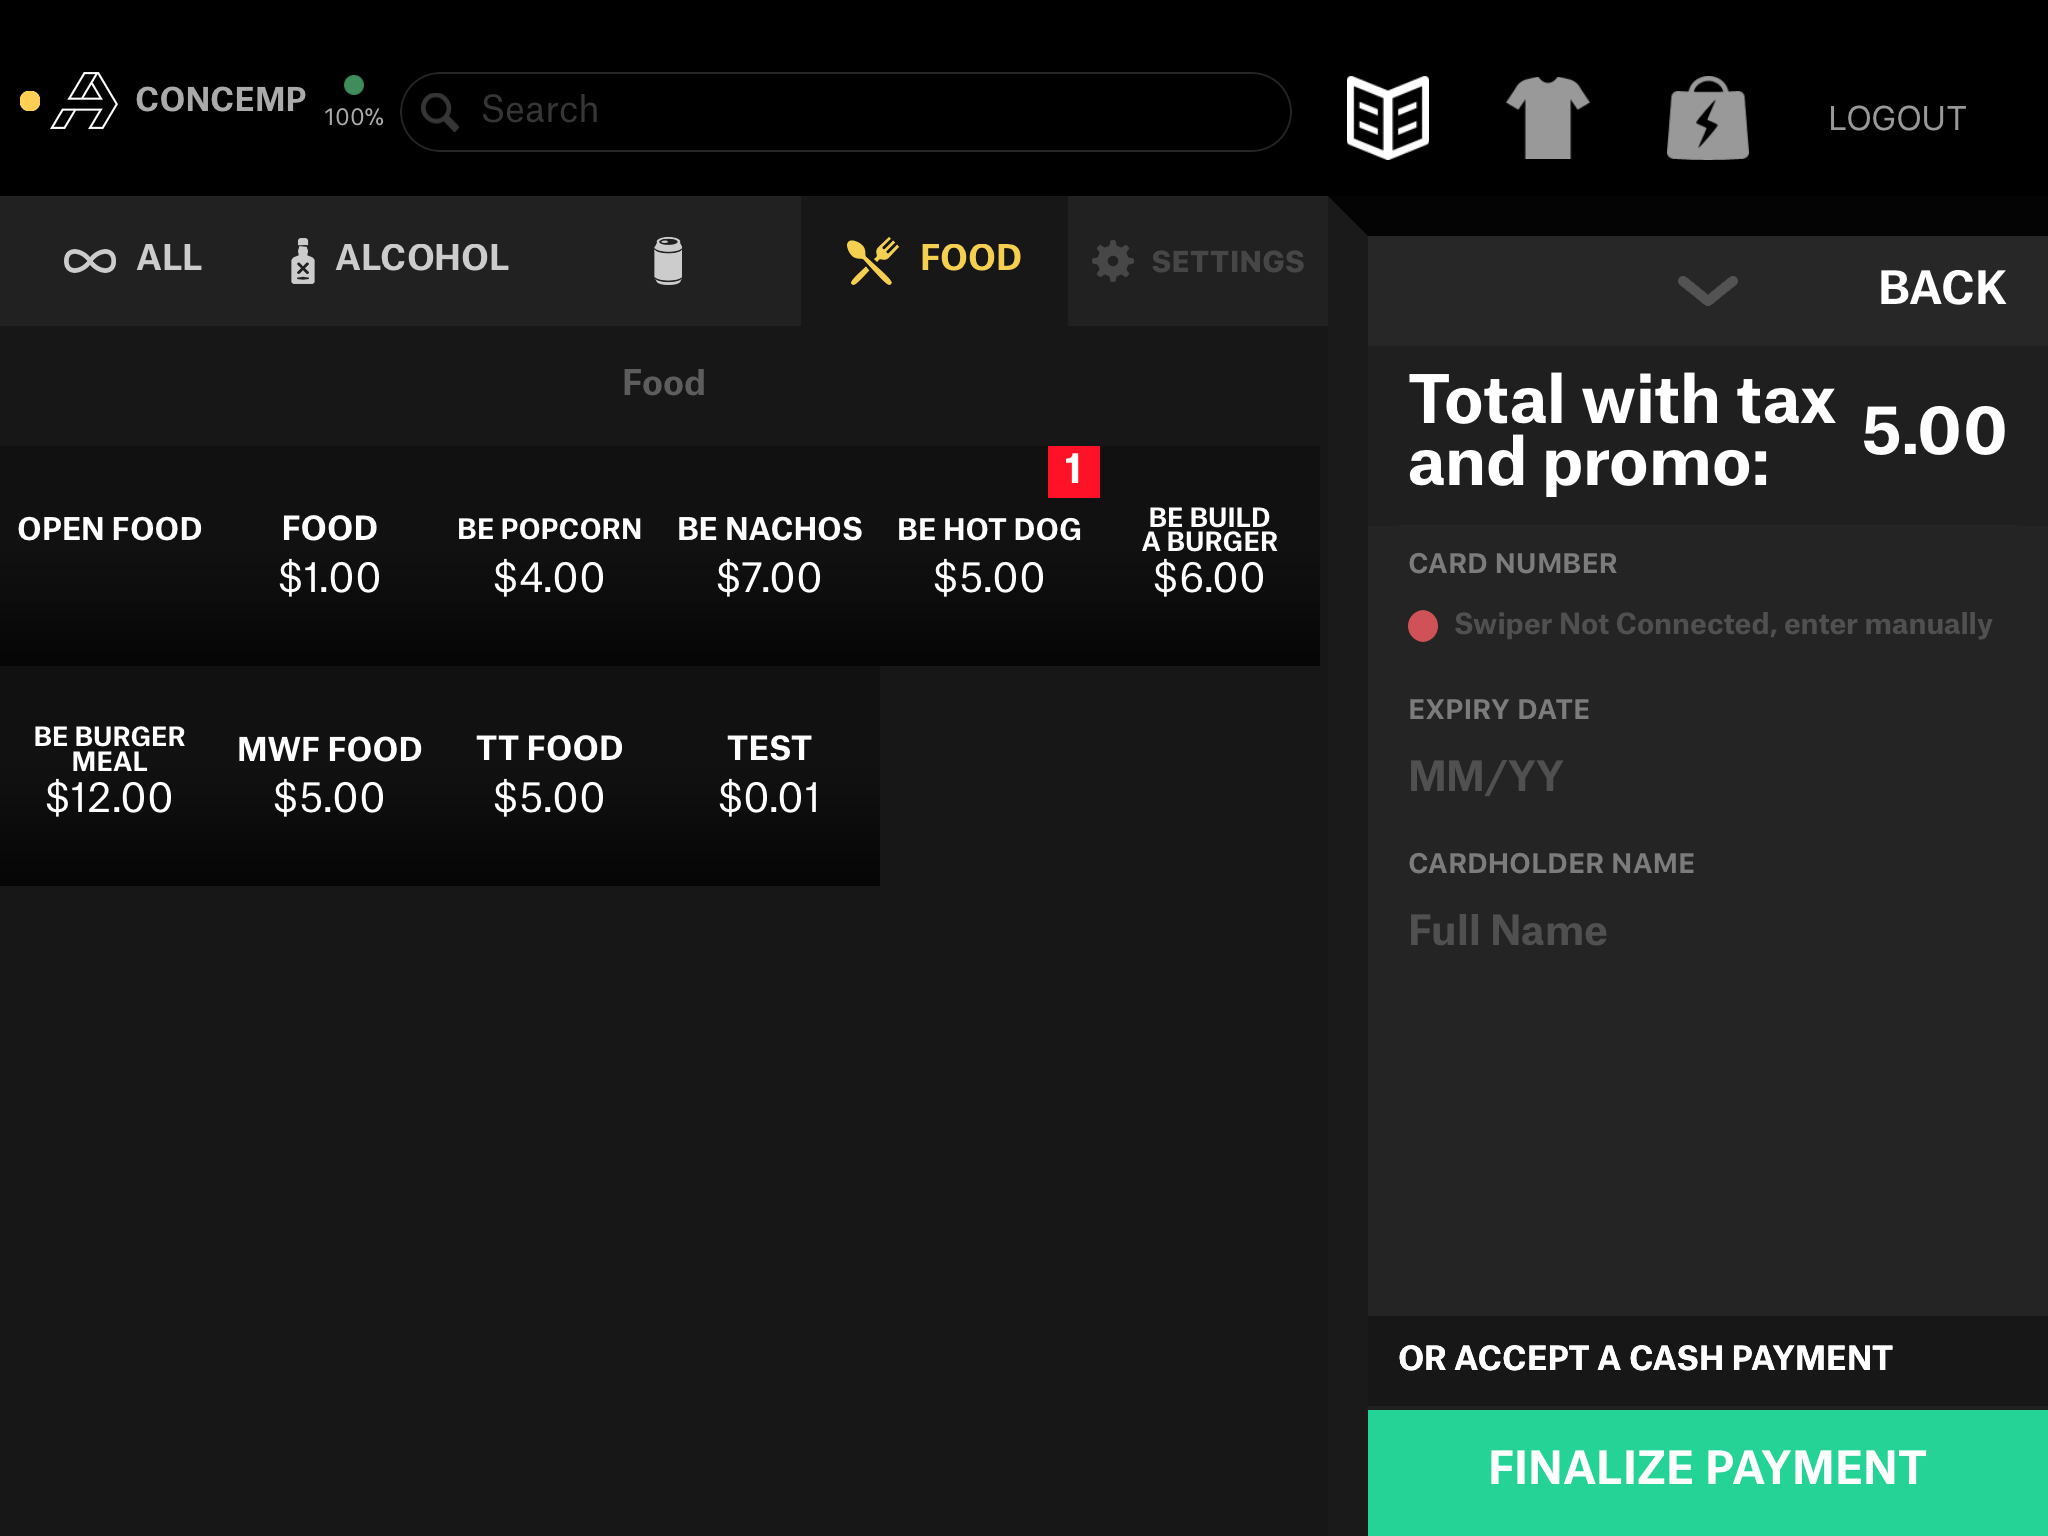
Task: Add BE NACHOS to the order
Action: [769, 554]
